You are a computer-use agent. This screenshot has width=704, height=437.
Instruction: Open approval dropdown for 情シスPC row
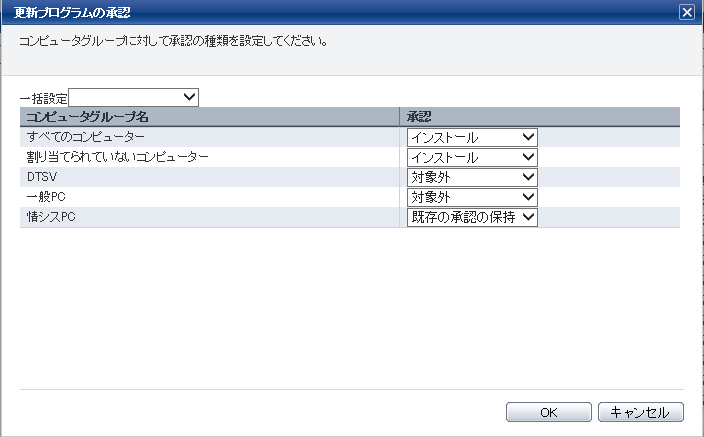[472, 217]
